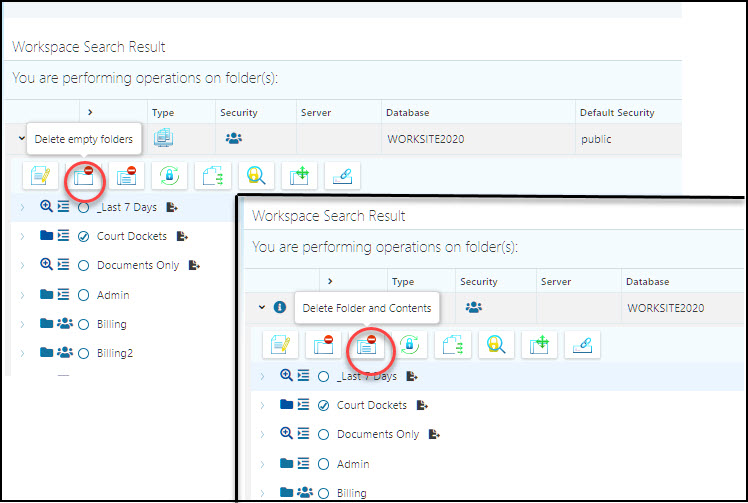Click the search-folder icon on Documents Only row, back window
Image resolution: width=748 pixels, height=503 pixels.
pyautogui.click(x=46, y=264)
